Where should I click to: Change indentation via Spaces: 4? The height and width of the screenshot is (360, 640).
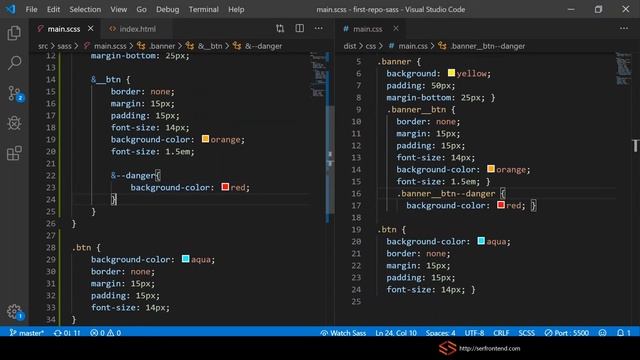440,333
